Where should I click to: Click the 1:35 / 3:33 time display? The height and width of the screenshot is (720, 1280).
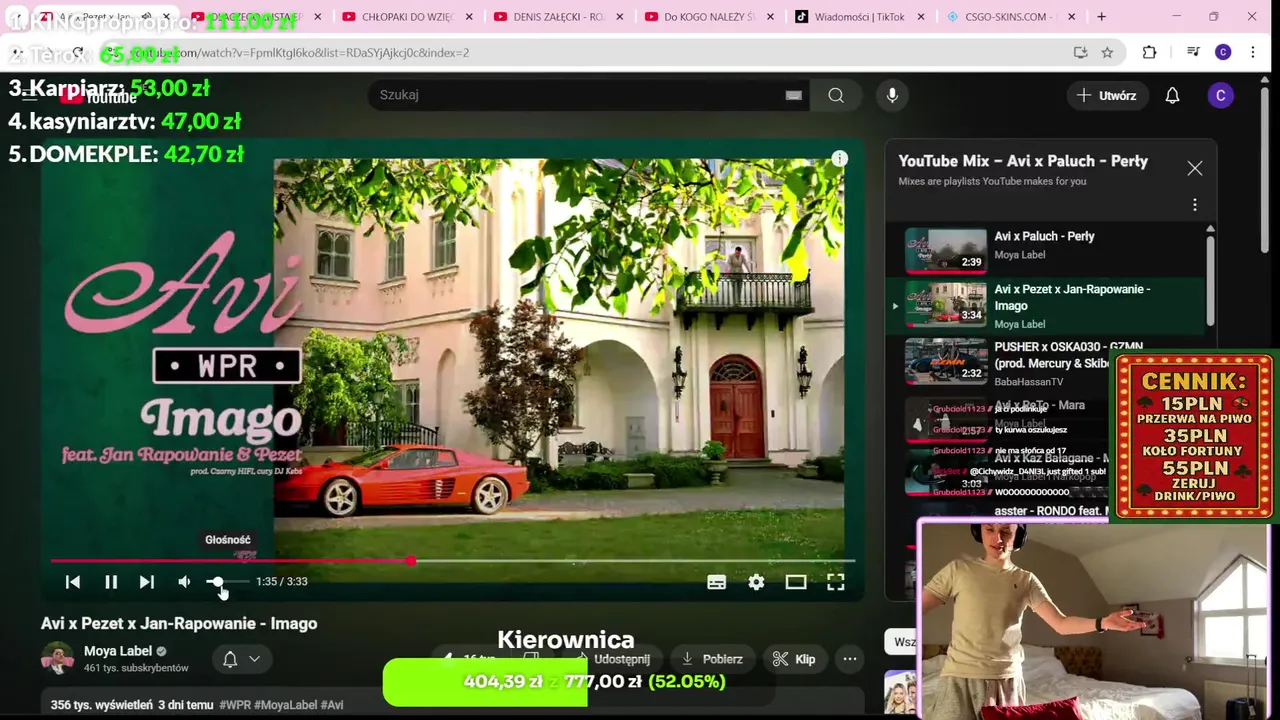(282, 581)
